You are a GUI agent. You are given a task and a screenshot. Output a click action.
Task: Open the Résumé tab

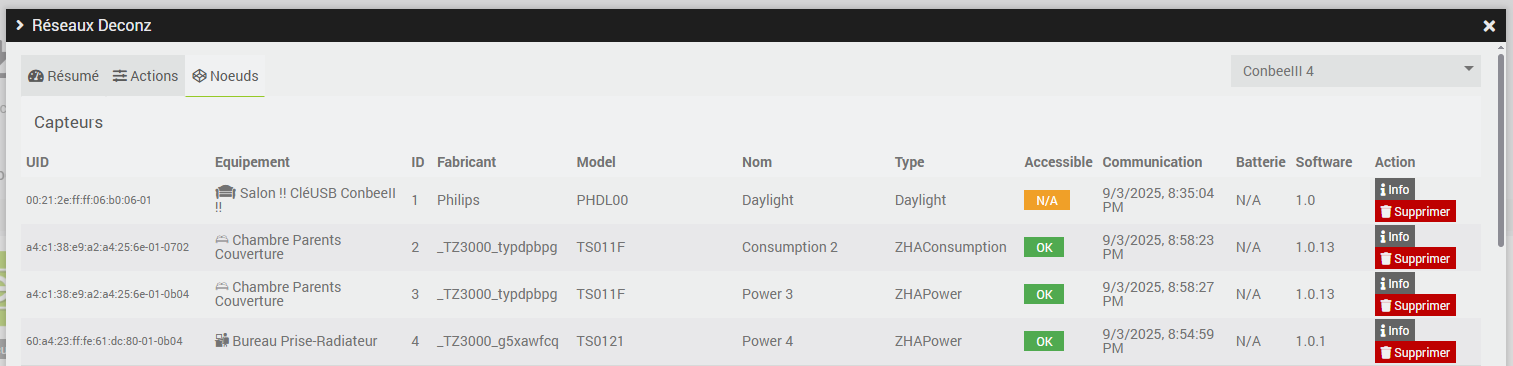pyautogui.click(x=64, y=76)
